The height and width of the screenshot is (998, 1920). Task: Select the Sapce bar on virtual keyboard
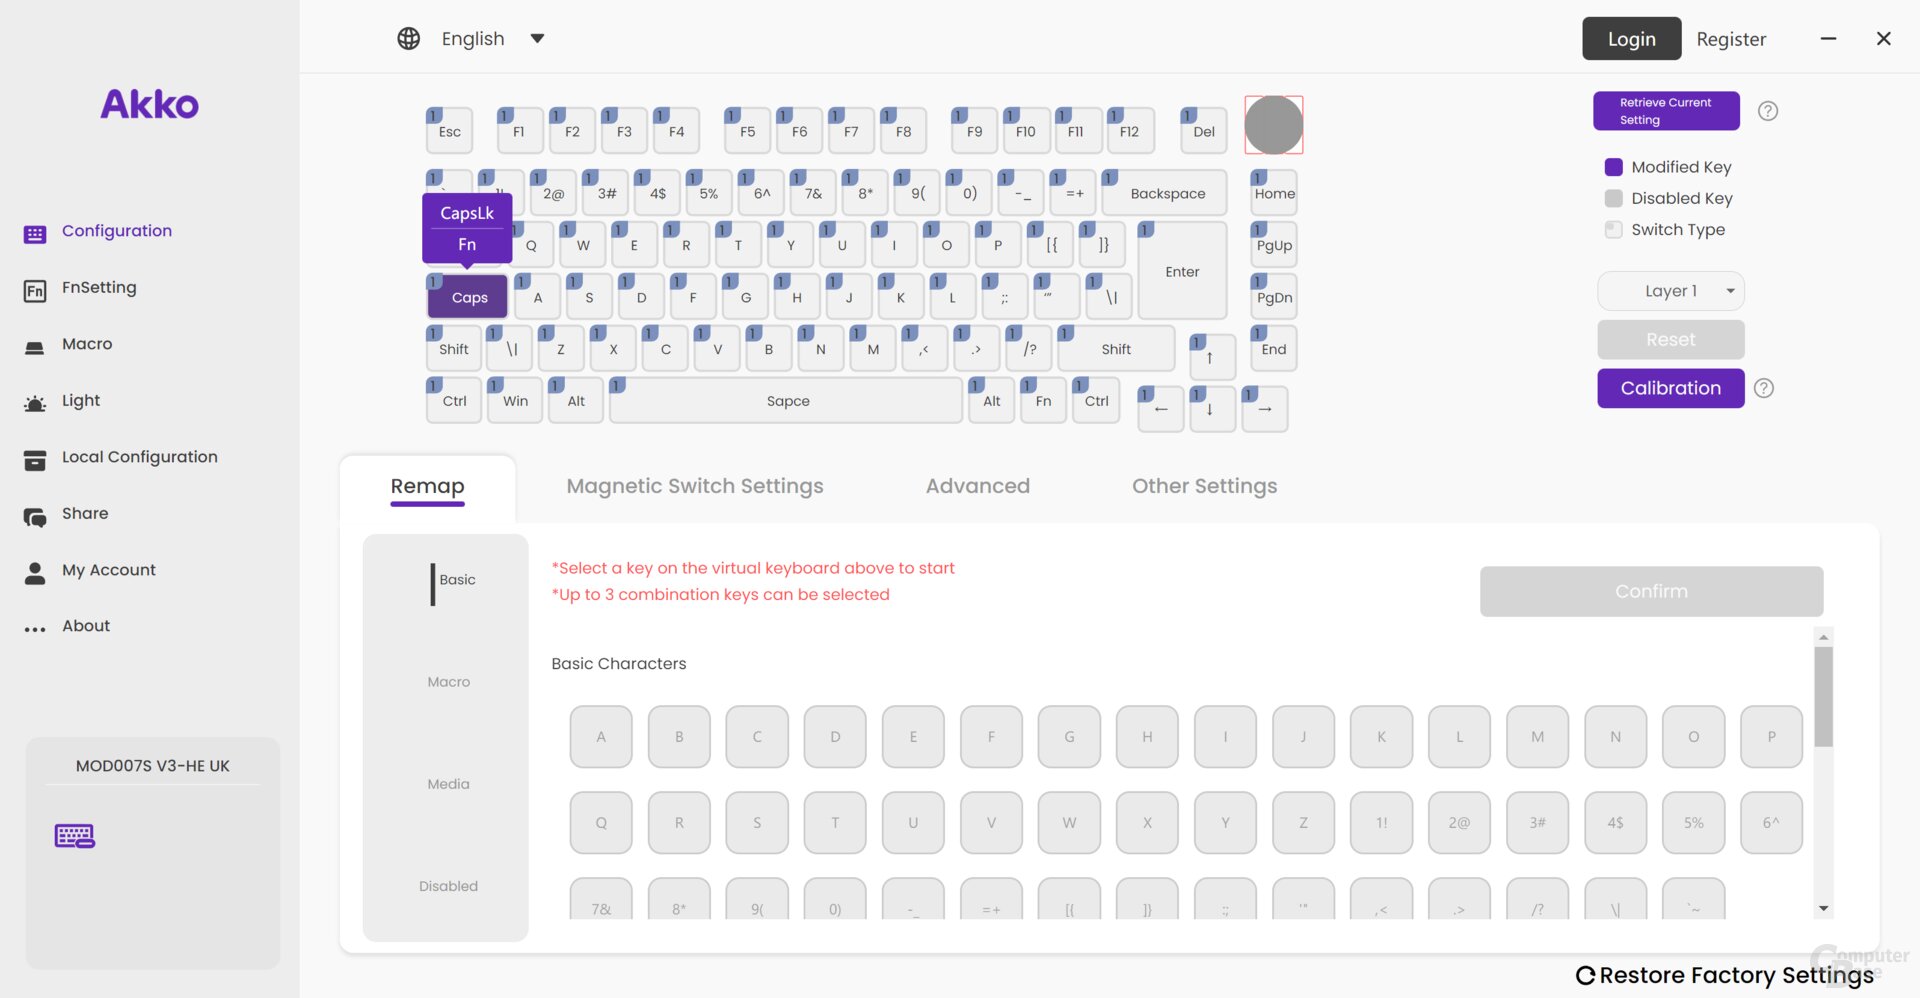[x=787, y=401]
